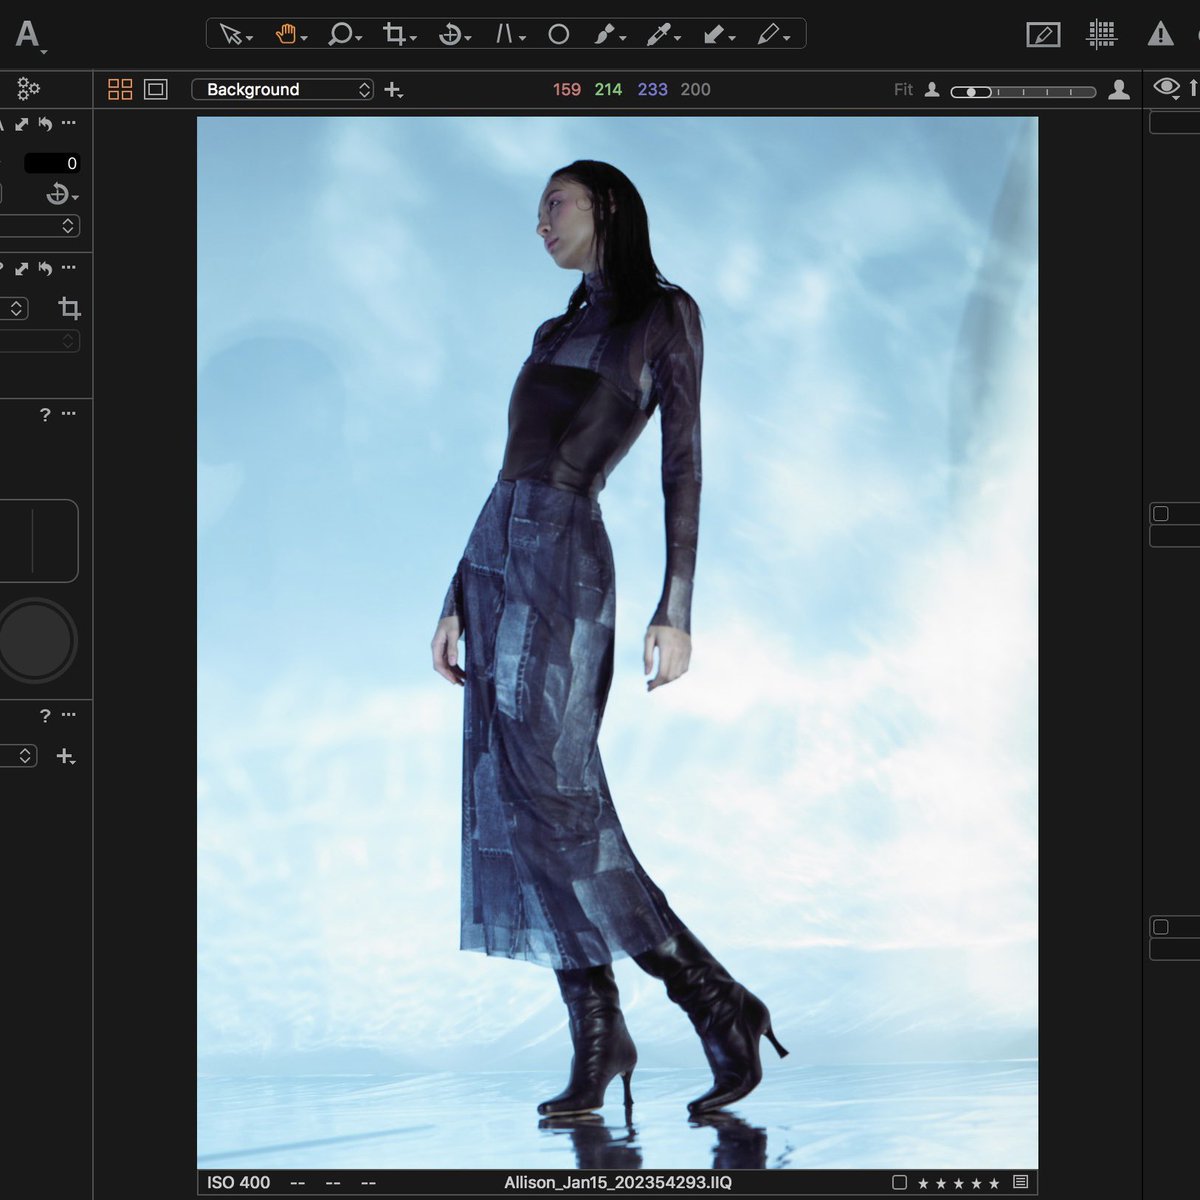Select the Crop tool in top toolbar
The image size is (1200, 1200).
tap(394, 34)
